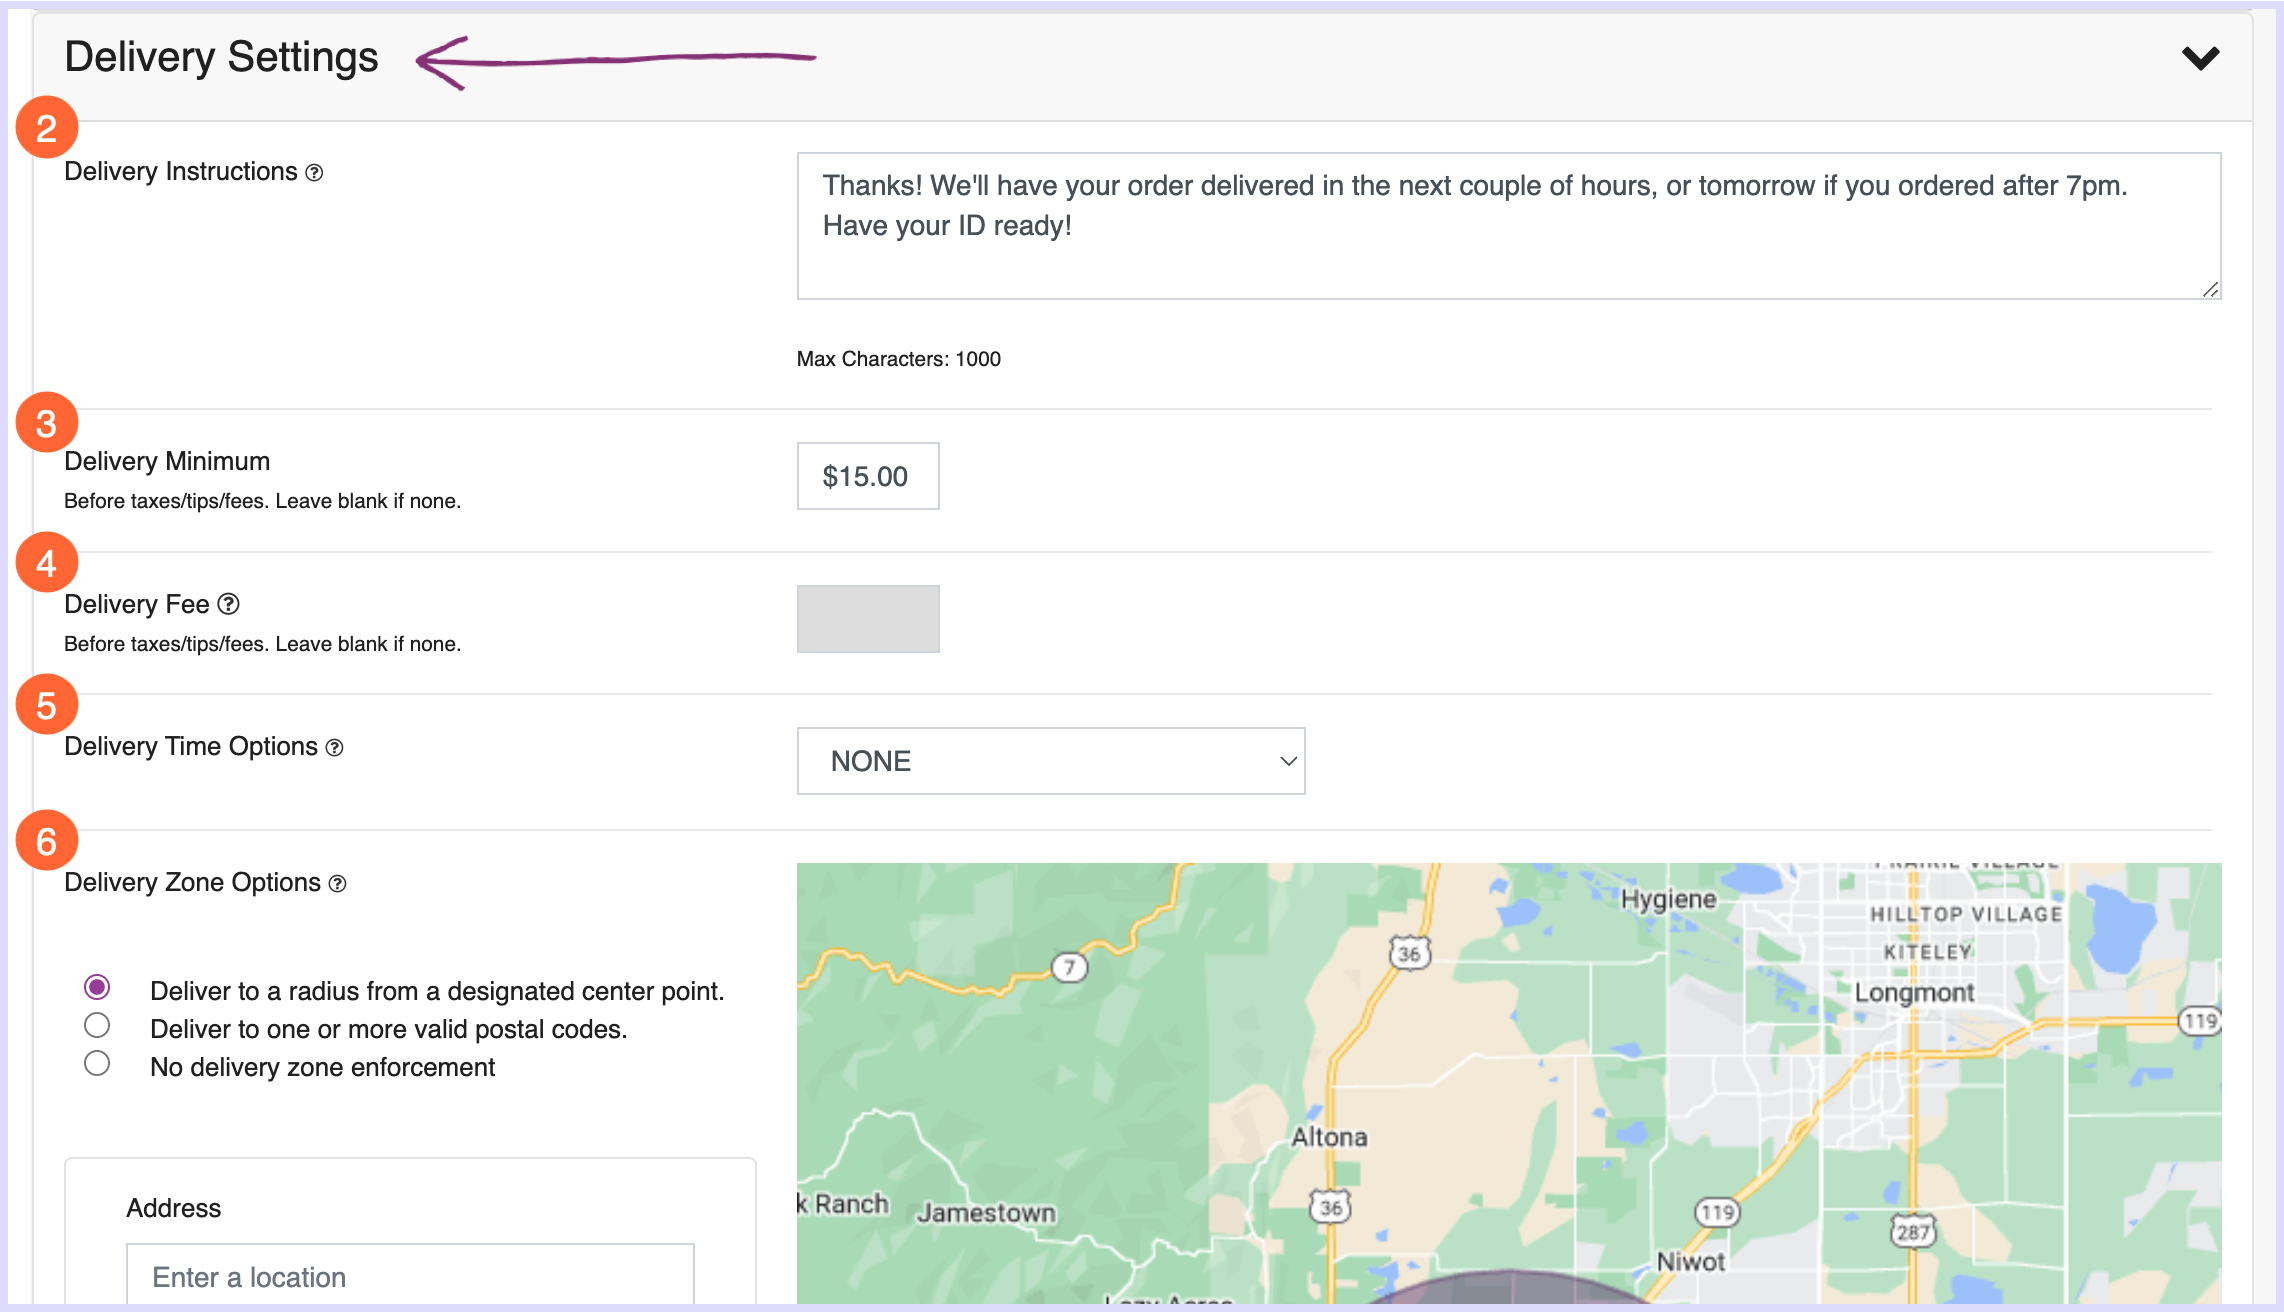2284x1312 pixels.
Task: Open the Delivery Time Options NONE dropdown
Action: 1051,761
